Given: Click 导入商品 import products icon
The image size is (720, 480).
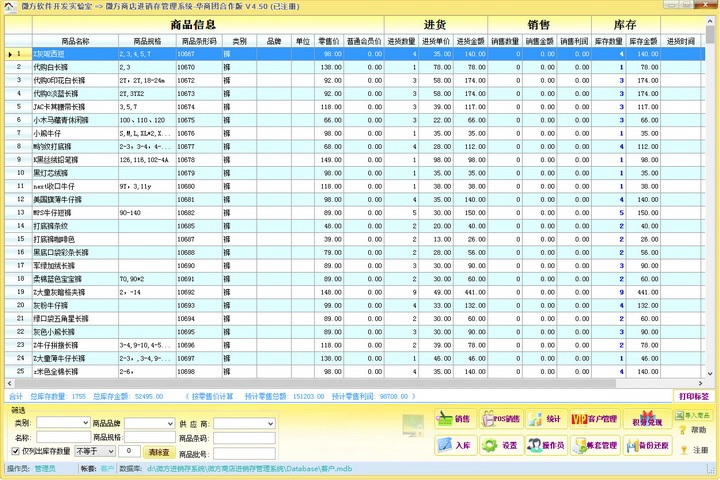Looking at the screenshot, I should [692, 415].
